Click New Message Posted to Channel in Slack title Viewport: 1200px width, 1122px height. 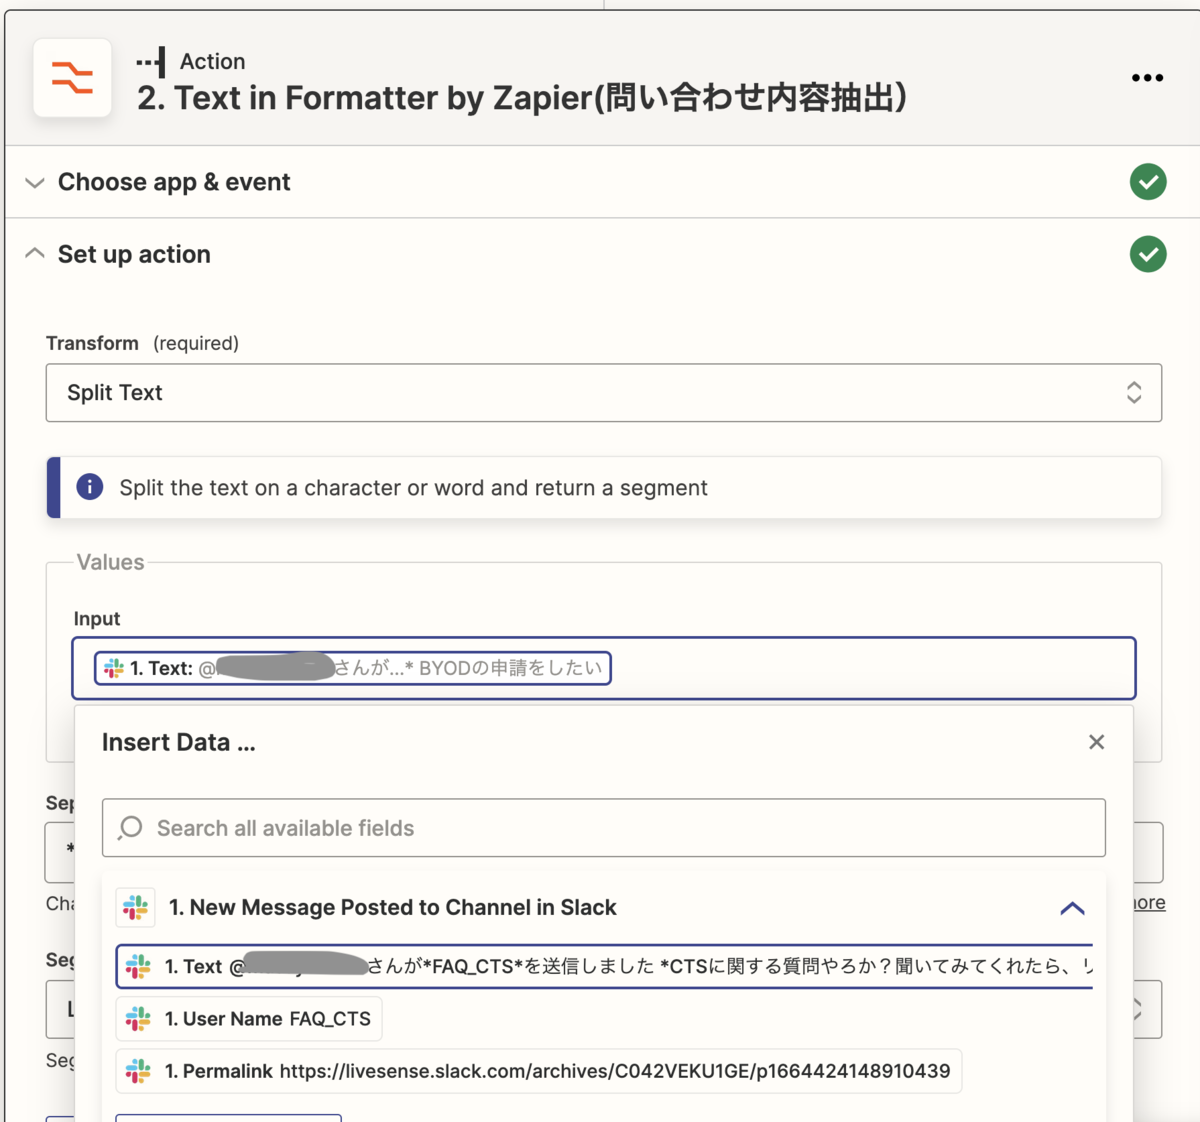[x=393, y=907]
